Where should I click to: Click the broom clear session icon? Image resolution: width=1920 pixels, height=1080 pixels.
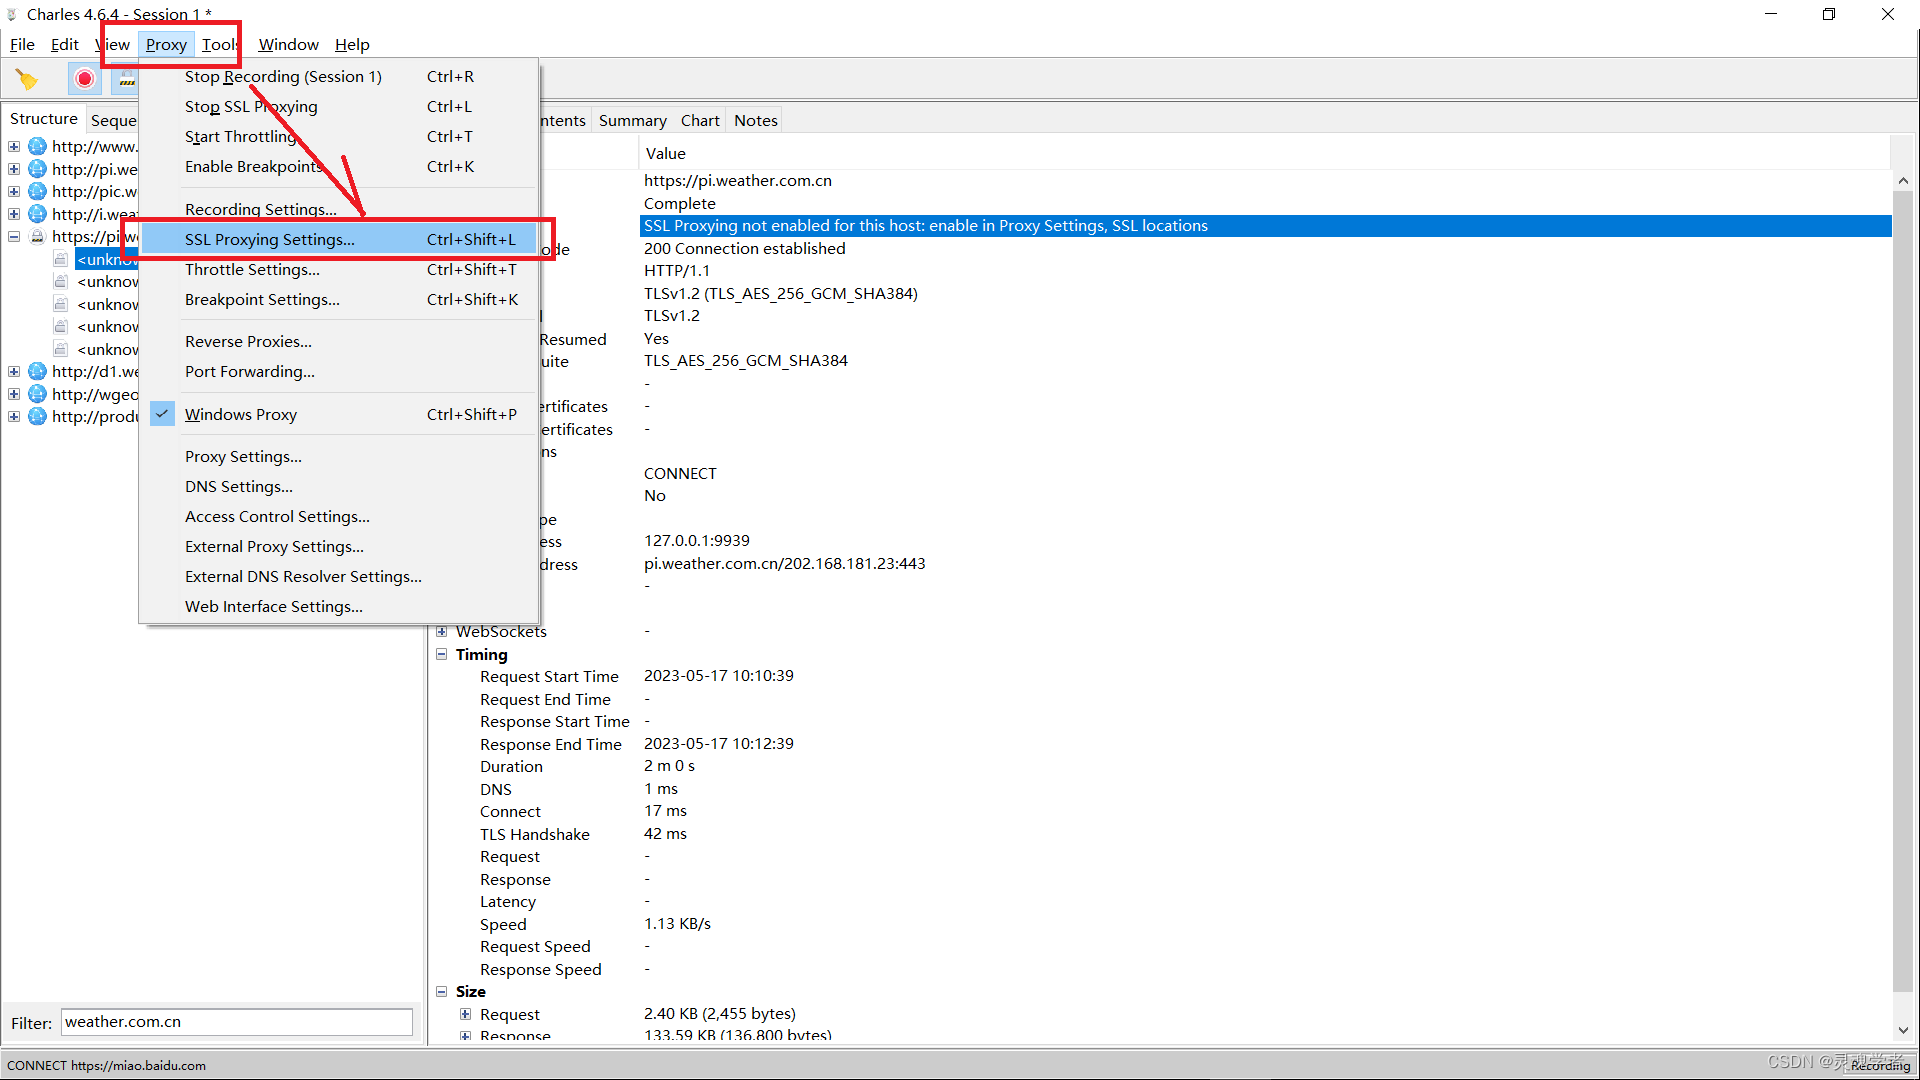click(27, 79)
